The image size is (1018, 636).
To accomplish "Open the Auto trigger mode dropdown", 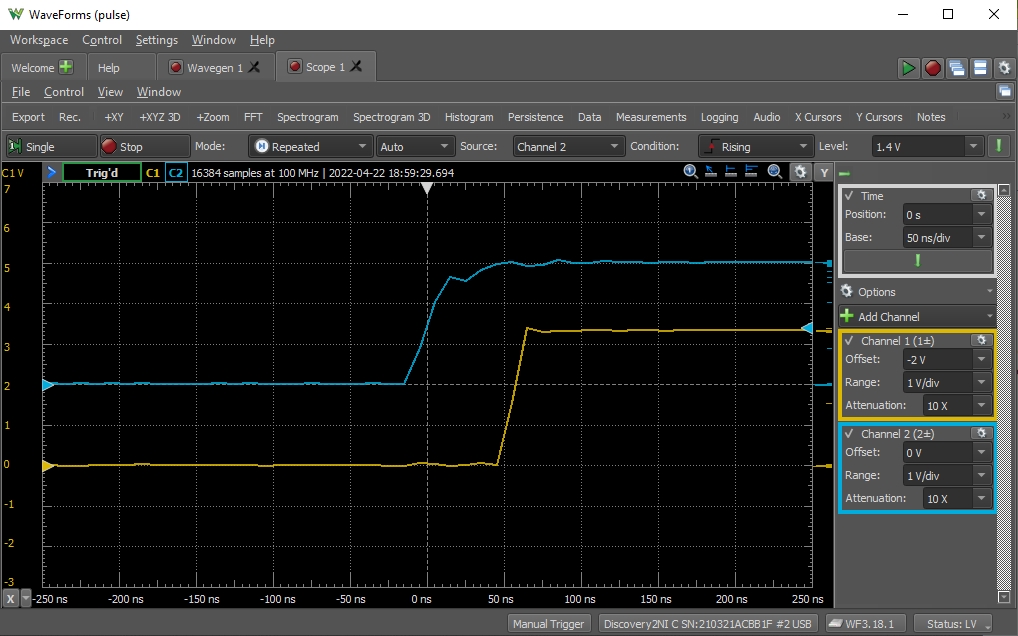I will click(x=414, y=147).
